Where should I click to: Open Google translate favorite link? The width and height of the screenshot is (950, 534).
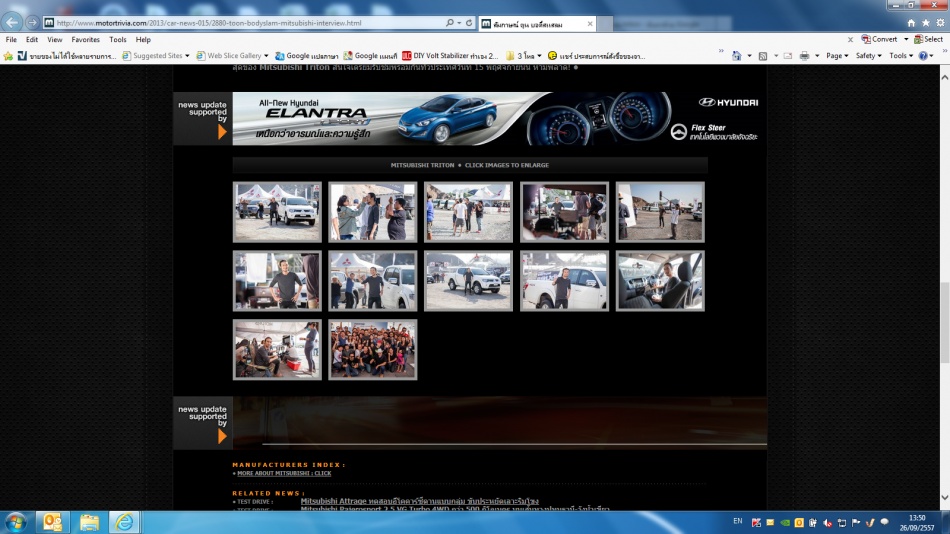click(306, 56)
